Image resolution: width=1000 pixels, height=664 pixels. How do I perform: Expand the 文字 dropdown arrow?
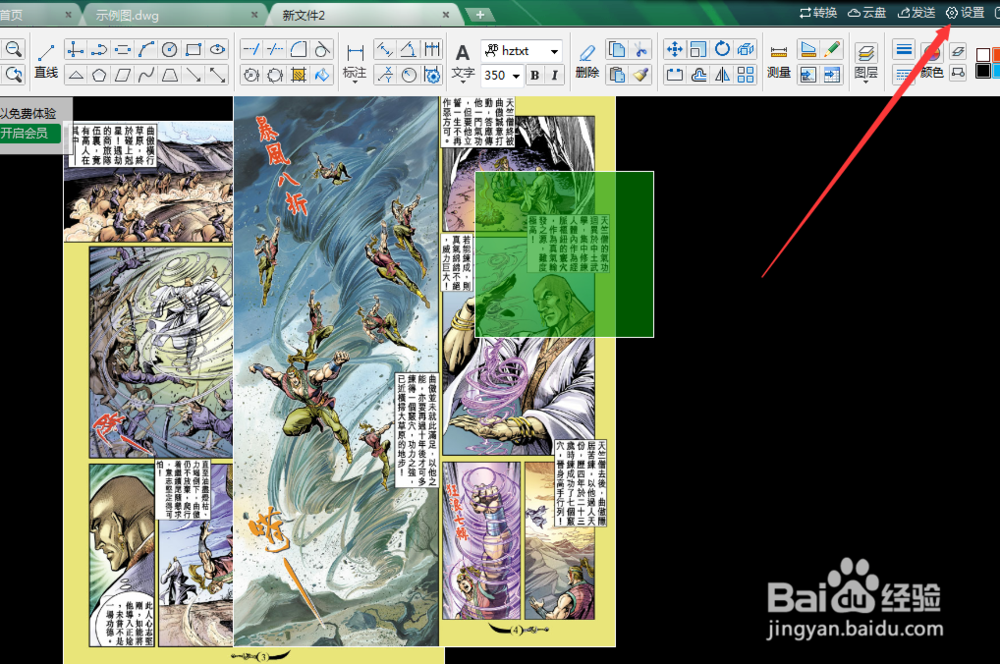click(464, 82)
